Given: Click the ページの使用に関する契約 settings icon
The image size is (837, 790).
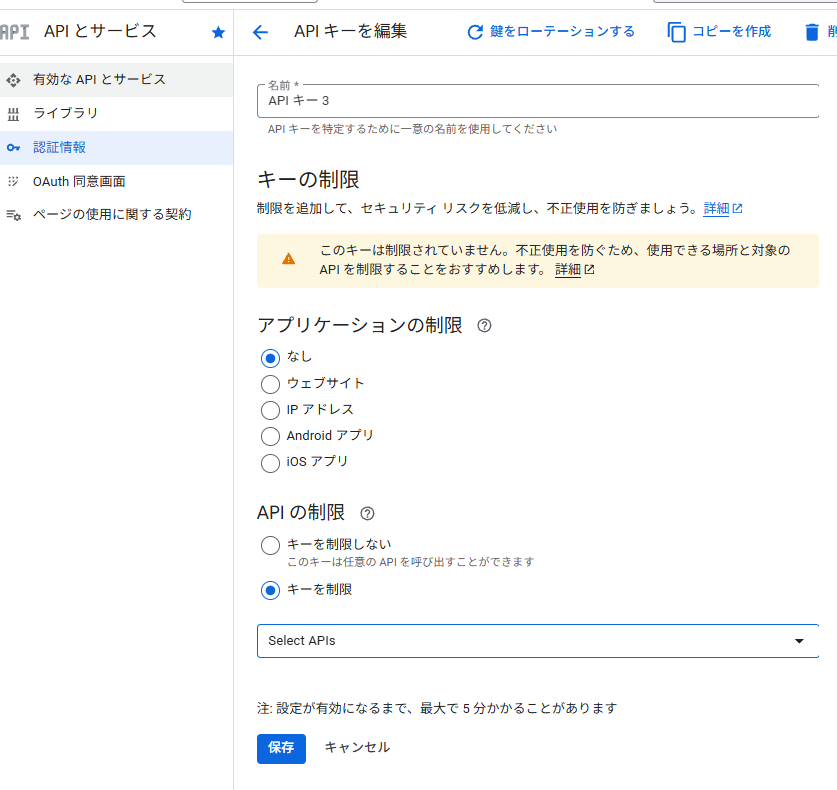Looking at the screenshot, I should point(13,215).
